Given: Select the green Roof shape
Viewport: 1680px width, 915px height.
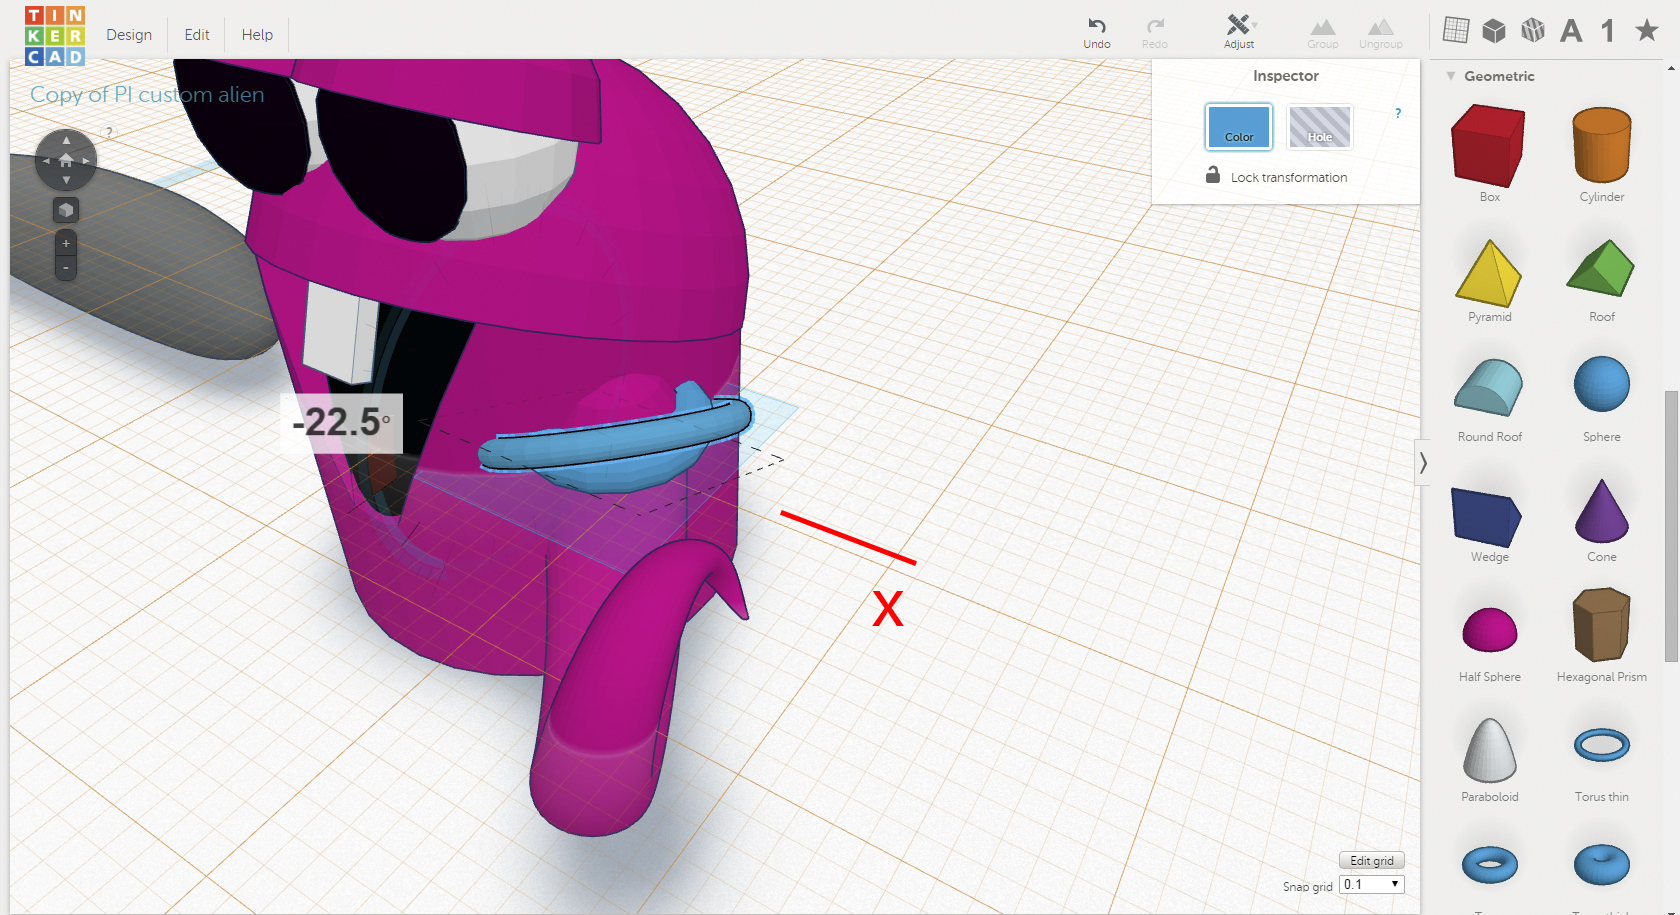Looking at the screenshot, I should pyautogui.click(x=1601, y=268).
